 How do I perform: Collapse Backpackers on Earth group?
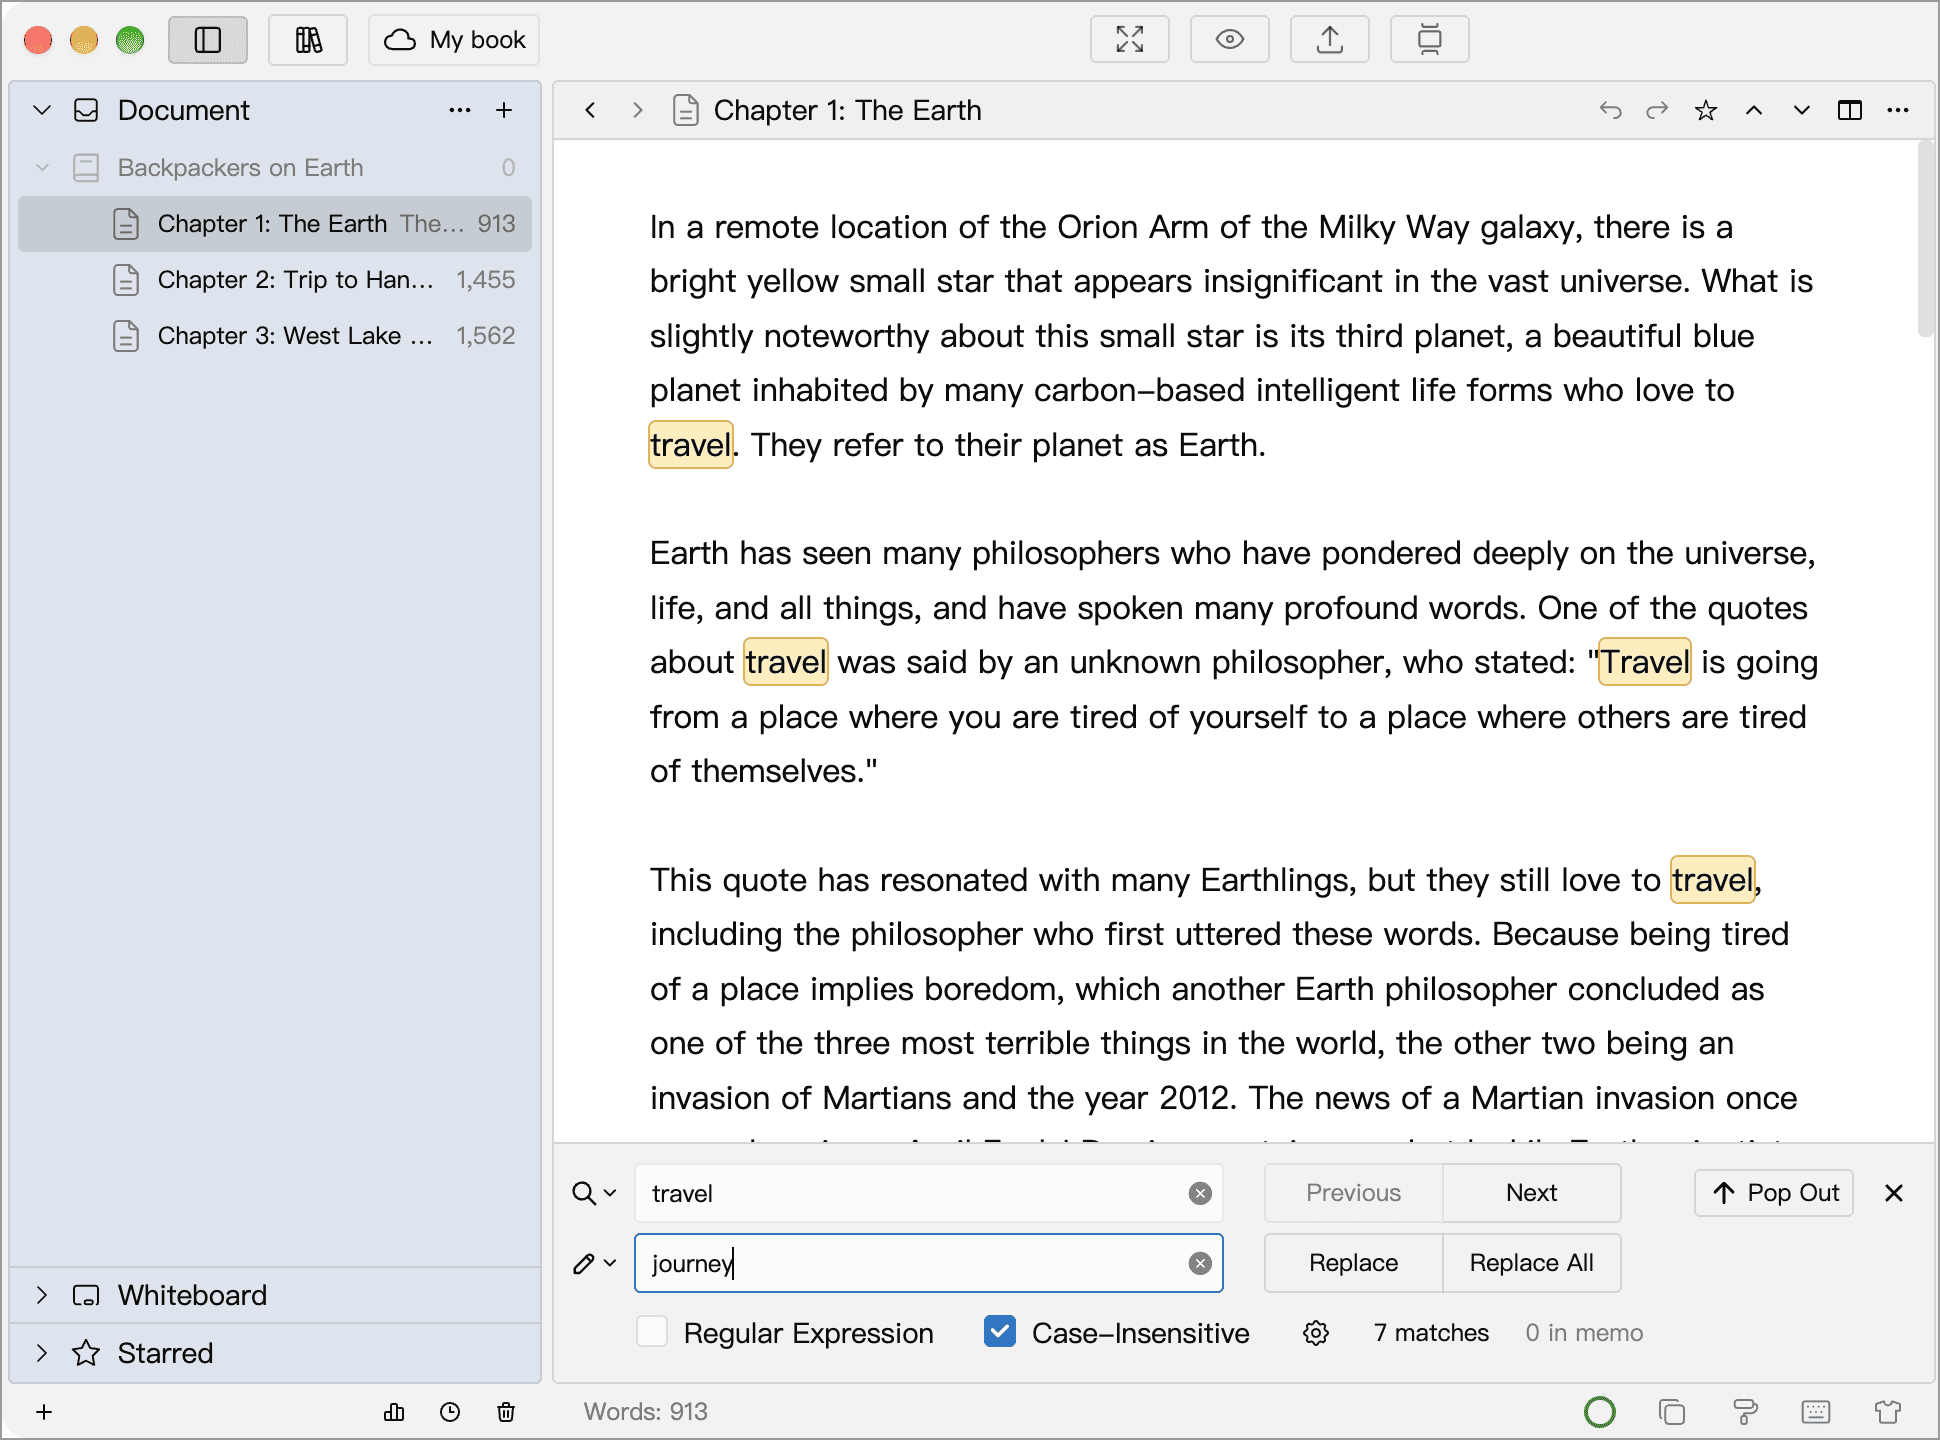(42, 167)
